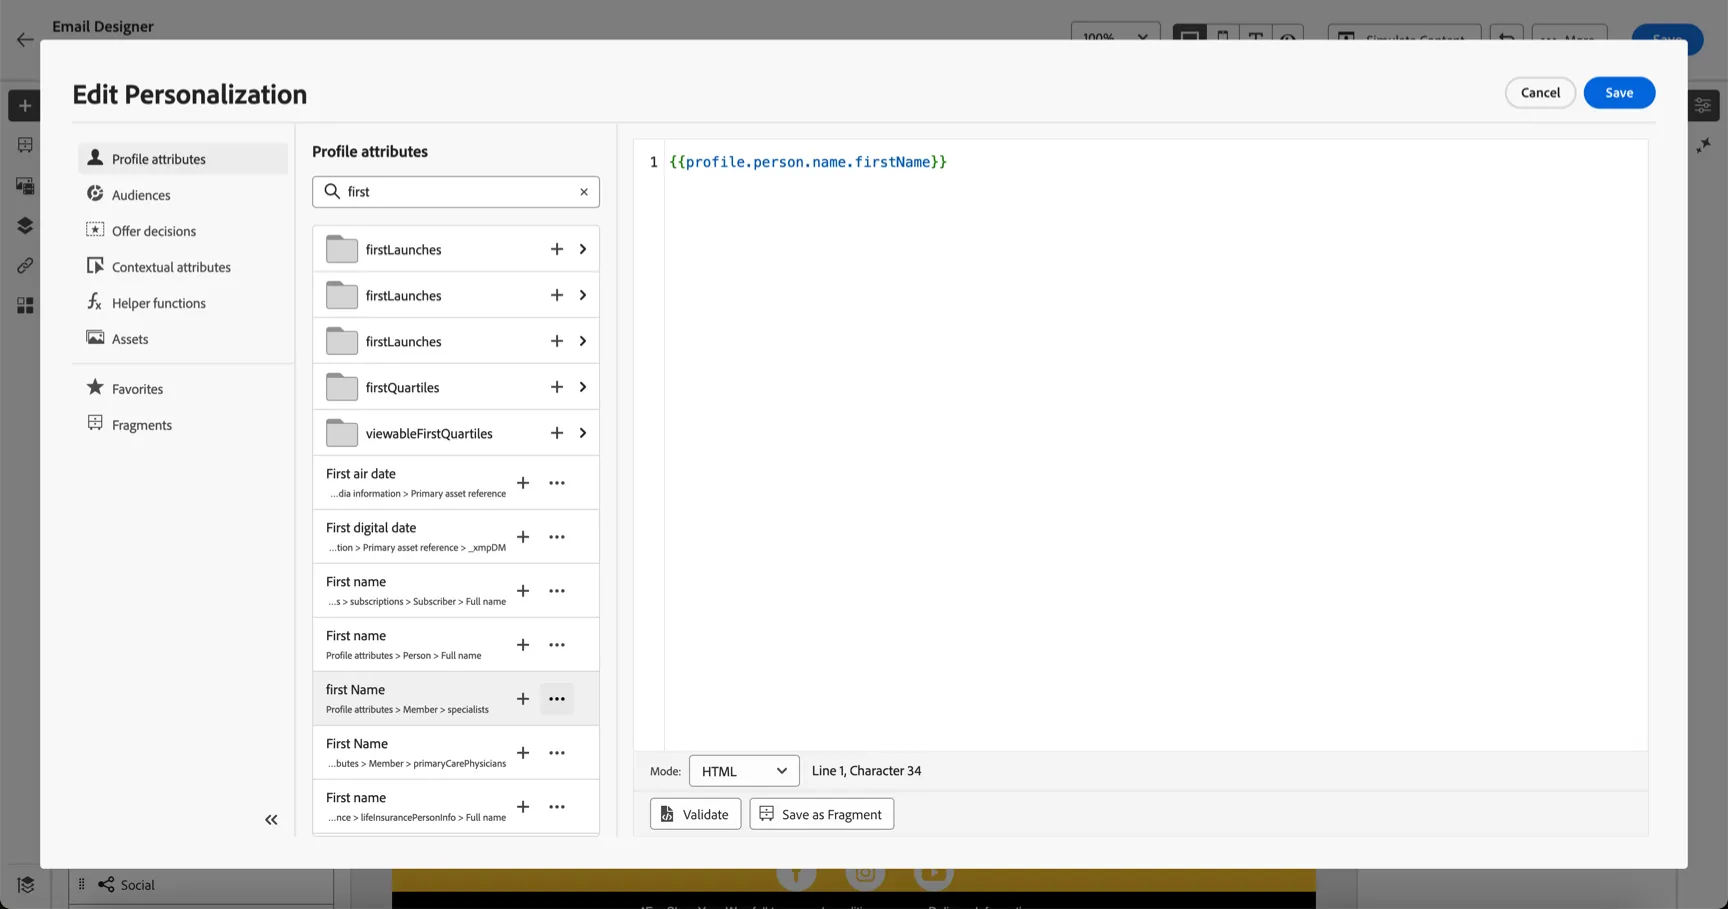This screenshot has width=1728, height=909.
Task: Insert First air date attribute via plus icon
Action: point(523,483)
